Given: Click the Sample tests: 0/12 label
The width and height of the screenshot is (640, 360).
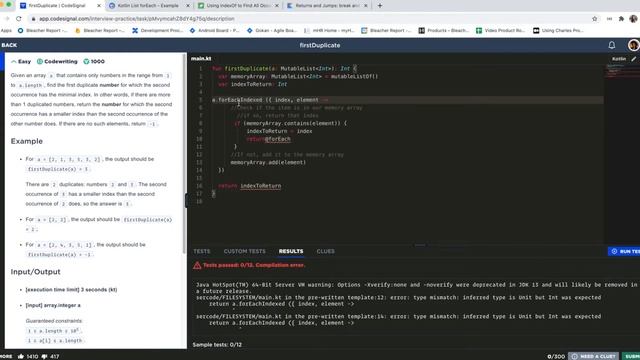Looking at the screenshot, I should pyautogui.click(x=217, y=344).
